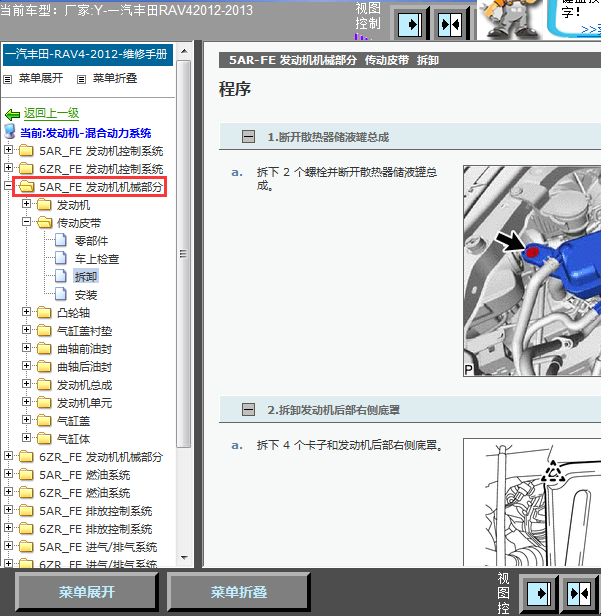Click the 菜单展开 icon in sidebar header
The width and height of the screenshot is (601, 616).
(7, 80)
